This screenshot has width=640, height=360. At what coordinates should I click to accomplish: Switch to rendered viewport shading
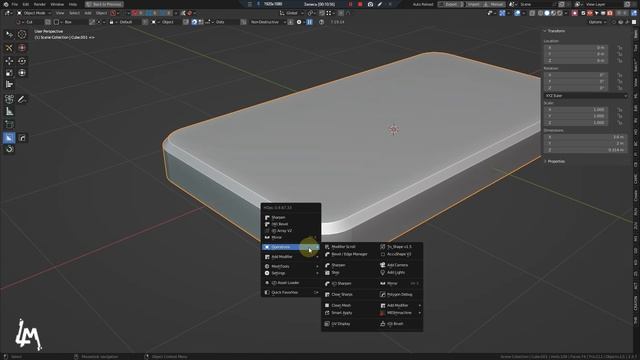559,13
